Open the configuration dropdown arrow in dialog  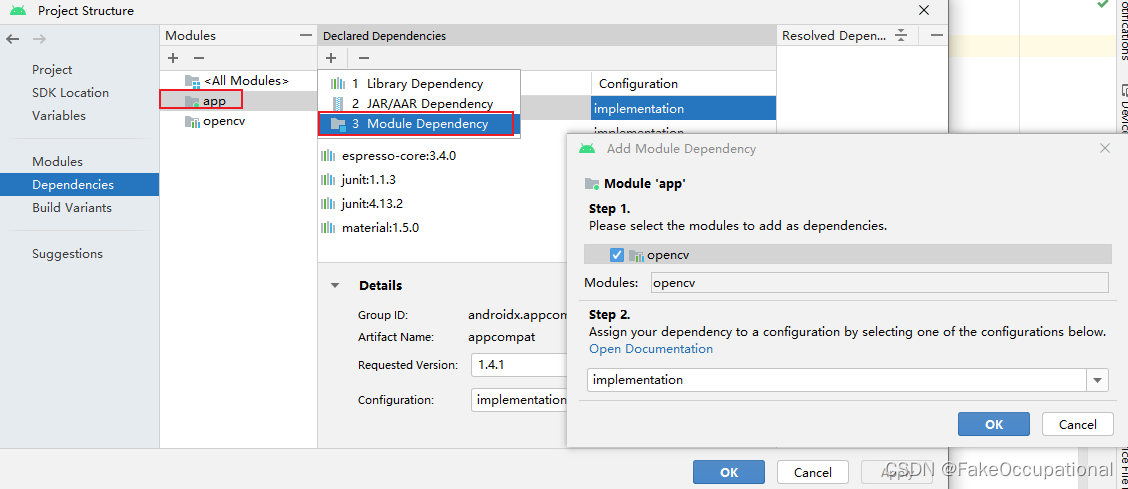(1097, 380)
